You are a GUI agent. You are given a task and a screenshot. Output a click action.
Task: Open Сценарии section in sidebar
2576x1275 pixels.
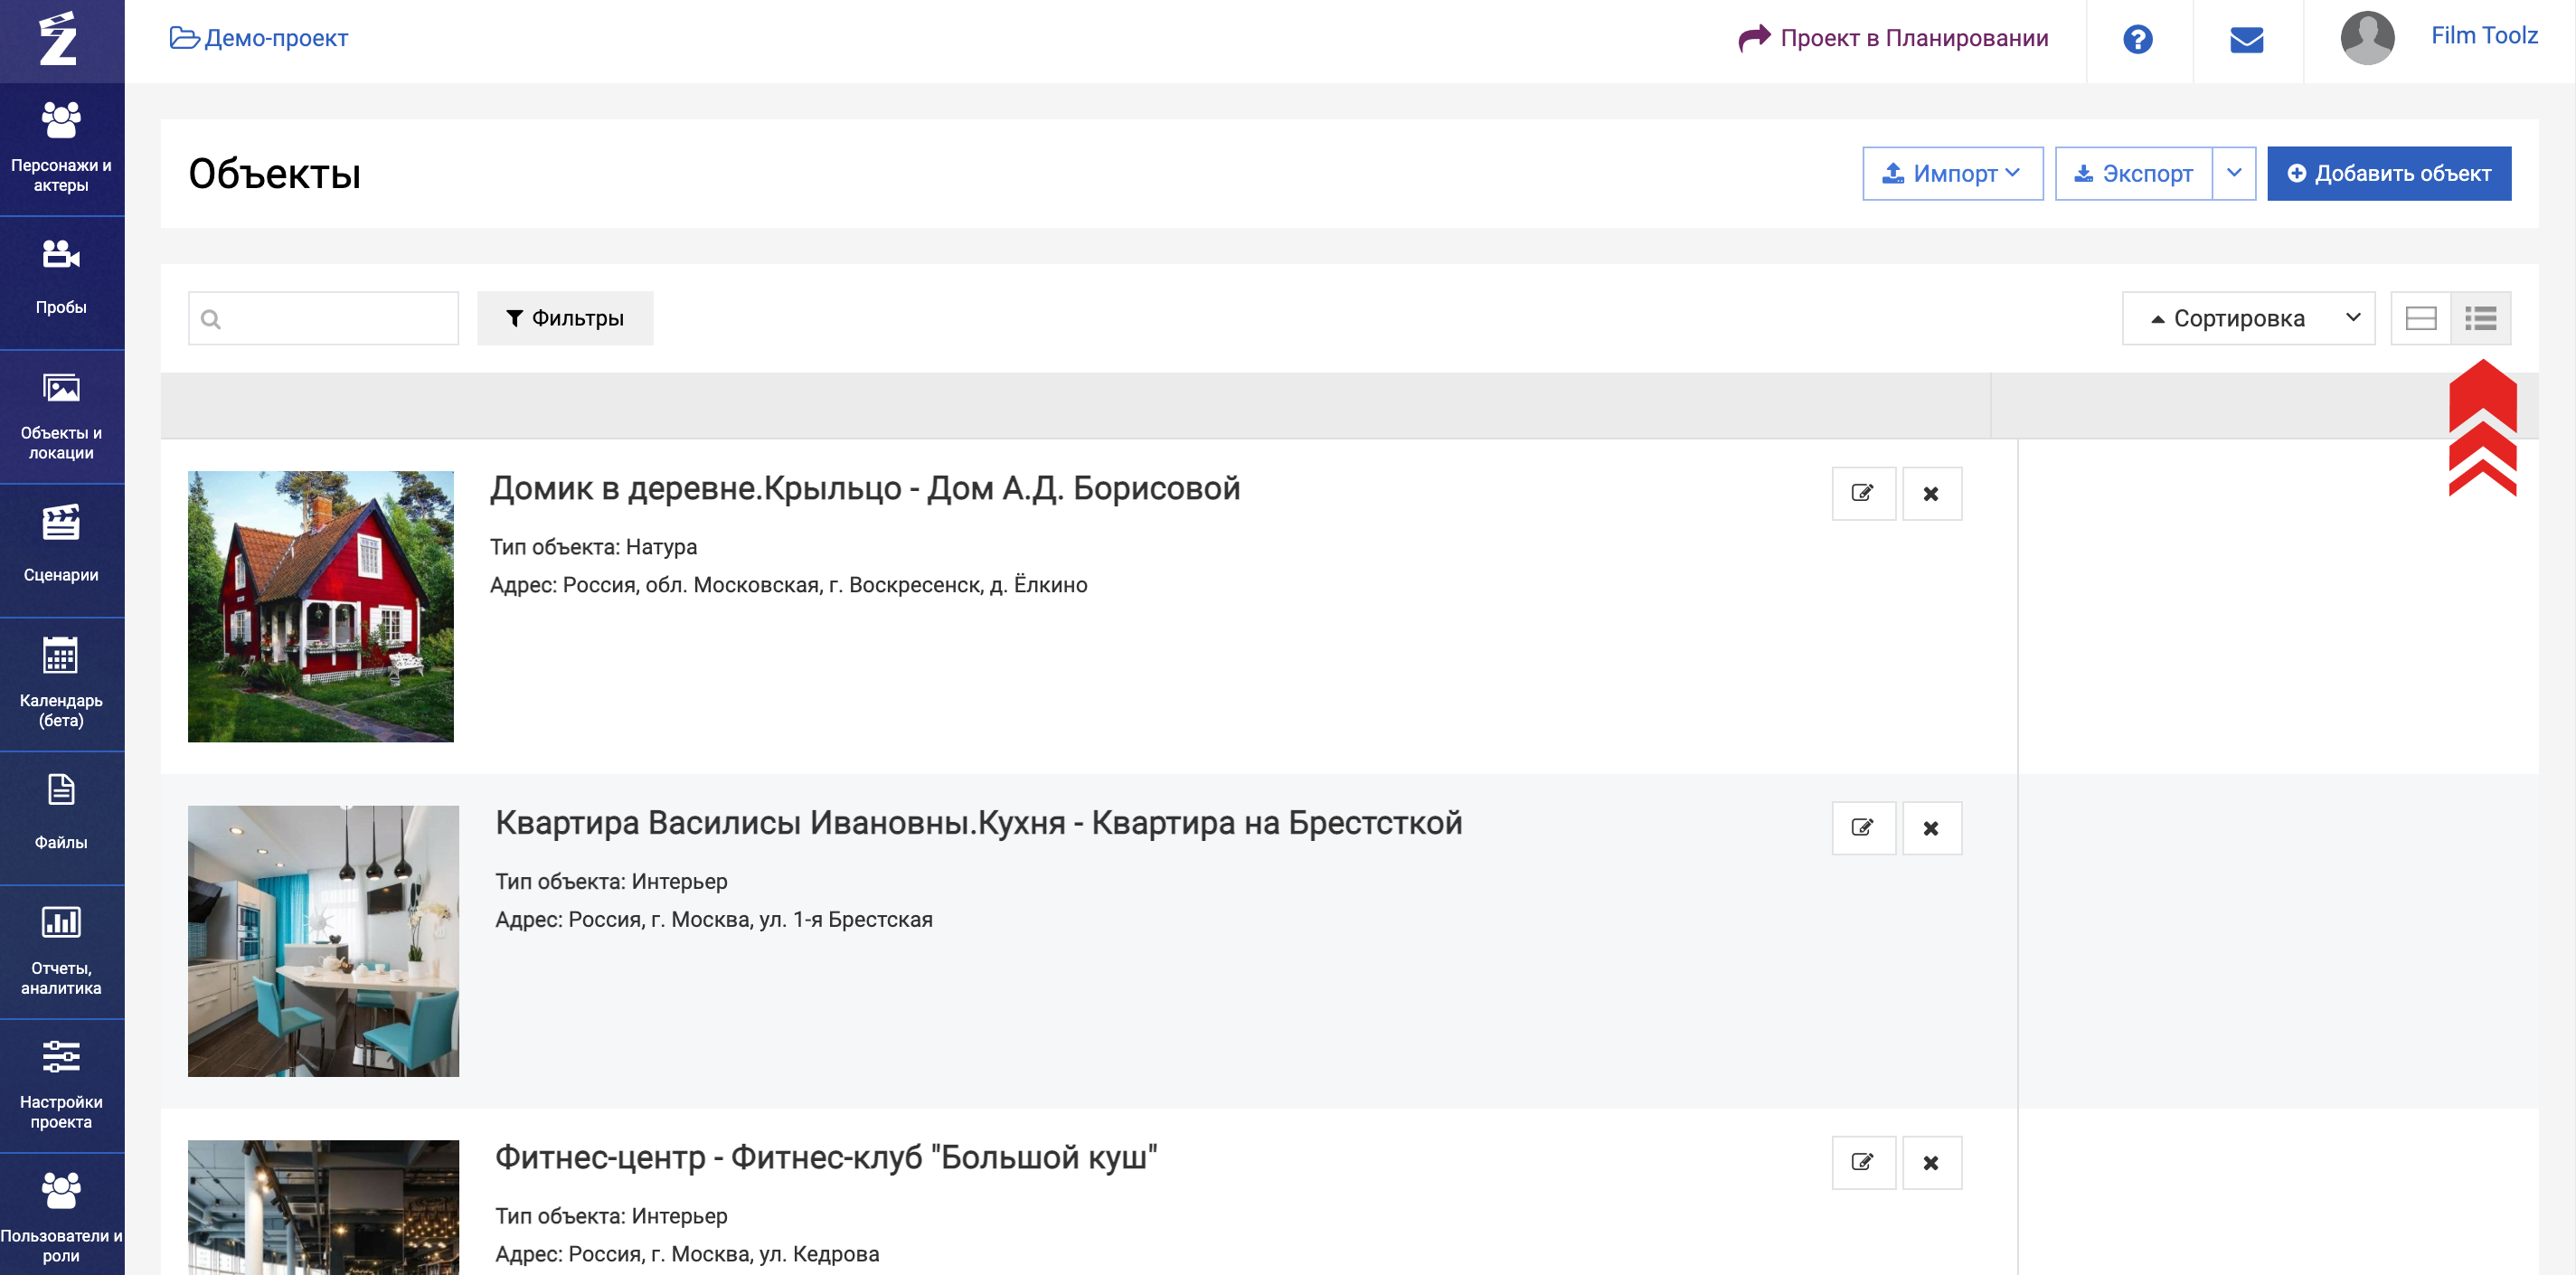point(61,551)
